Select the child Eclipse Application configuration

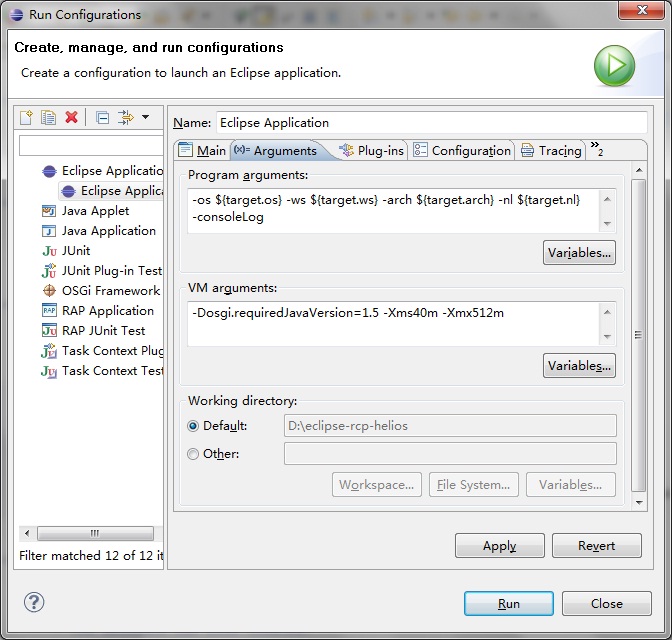pos(111,191)
